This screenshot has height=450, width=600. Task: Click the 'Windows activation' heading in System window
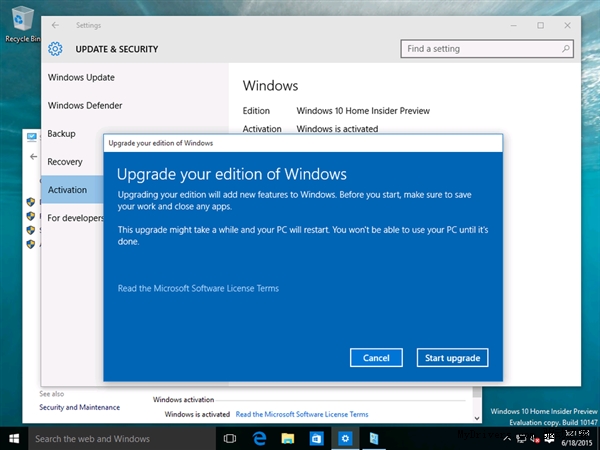click(x=183, y=399)
